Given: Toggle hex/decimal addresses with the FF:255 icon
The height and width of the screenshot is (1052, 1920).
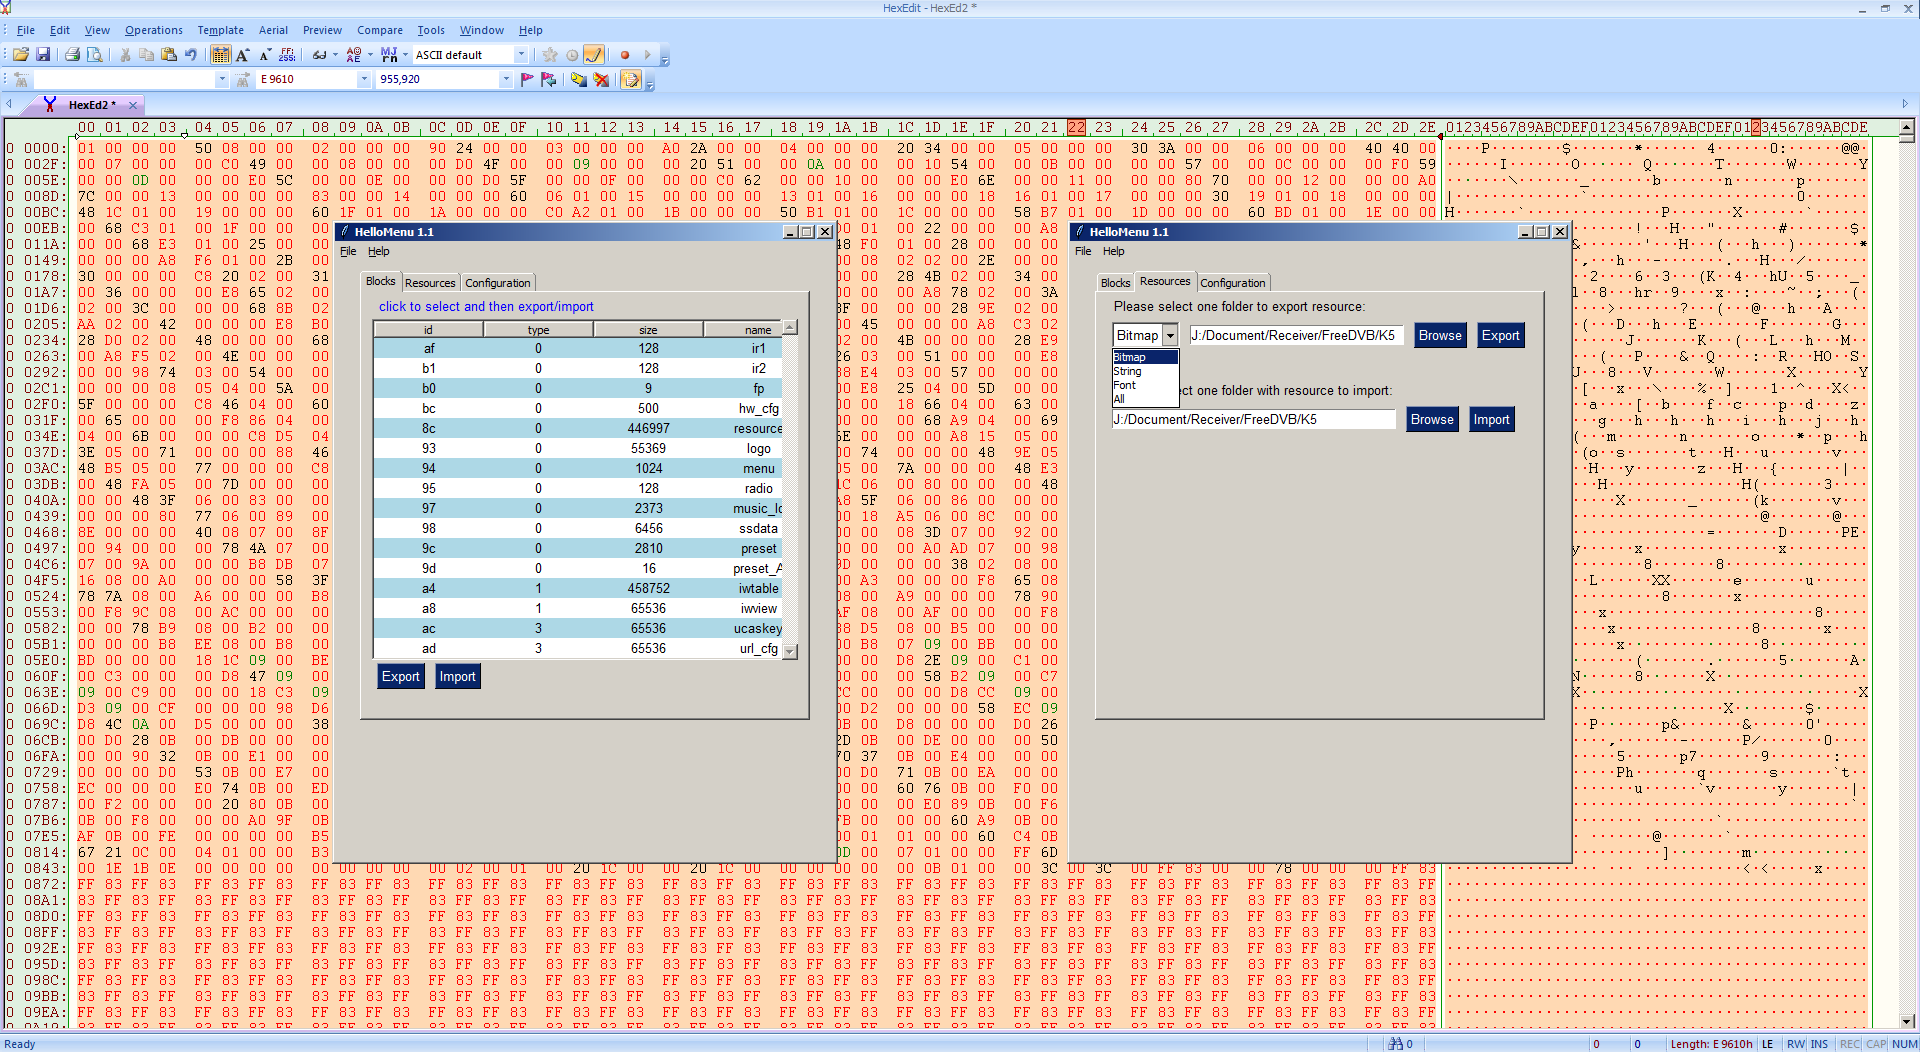Looking at the screenshot, I should [288, 55].
